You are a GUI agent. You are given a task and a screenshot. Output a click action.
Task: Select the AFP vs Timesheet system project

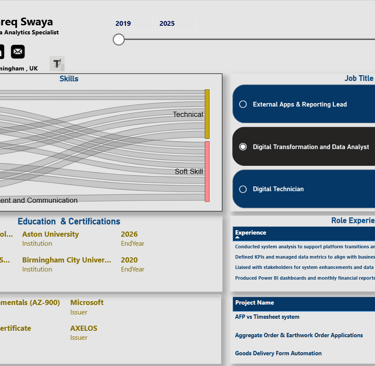coord(267,317)
